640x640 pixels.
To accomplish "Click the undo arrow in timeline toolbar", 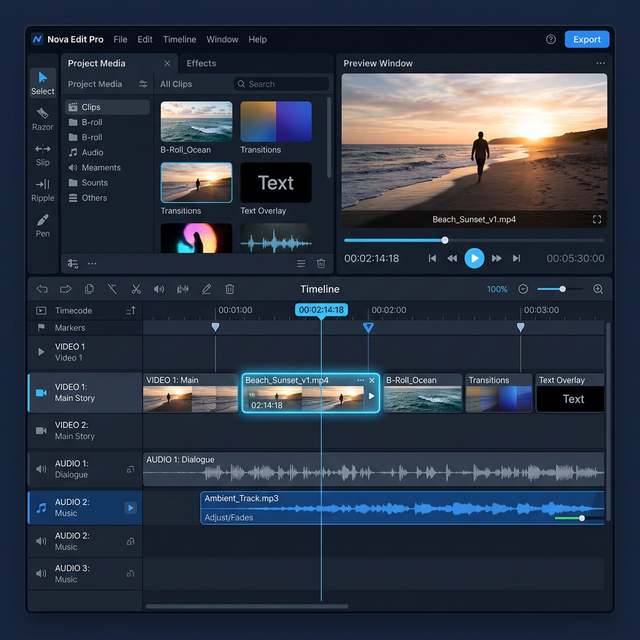I will click(42, 289).
